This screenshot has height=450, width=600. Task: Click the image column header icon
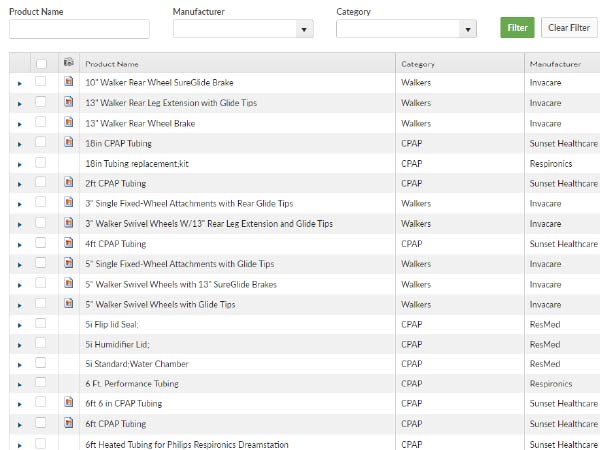(x=68, y=62)
